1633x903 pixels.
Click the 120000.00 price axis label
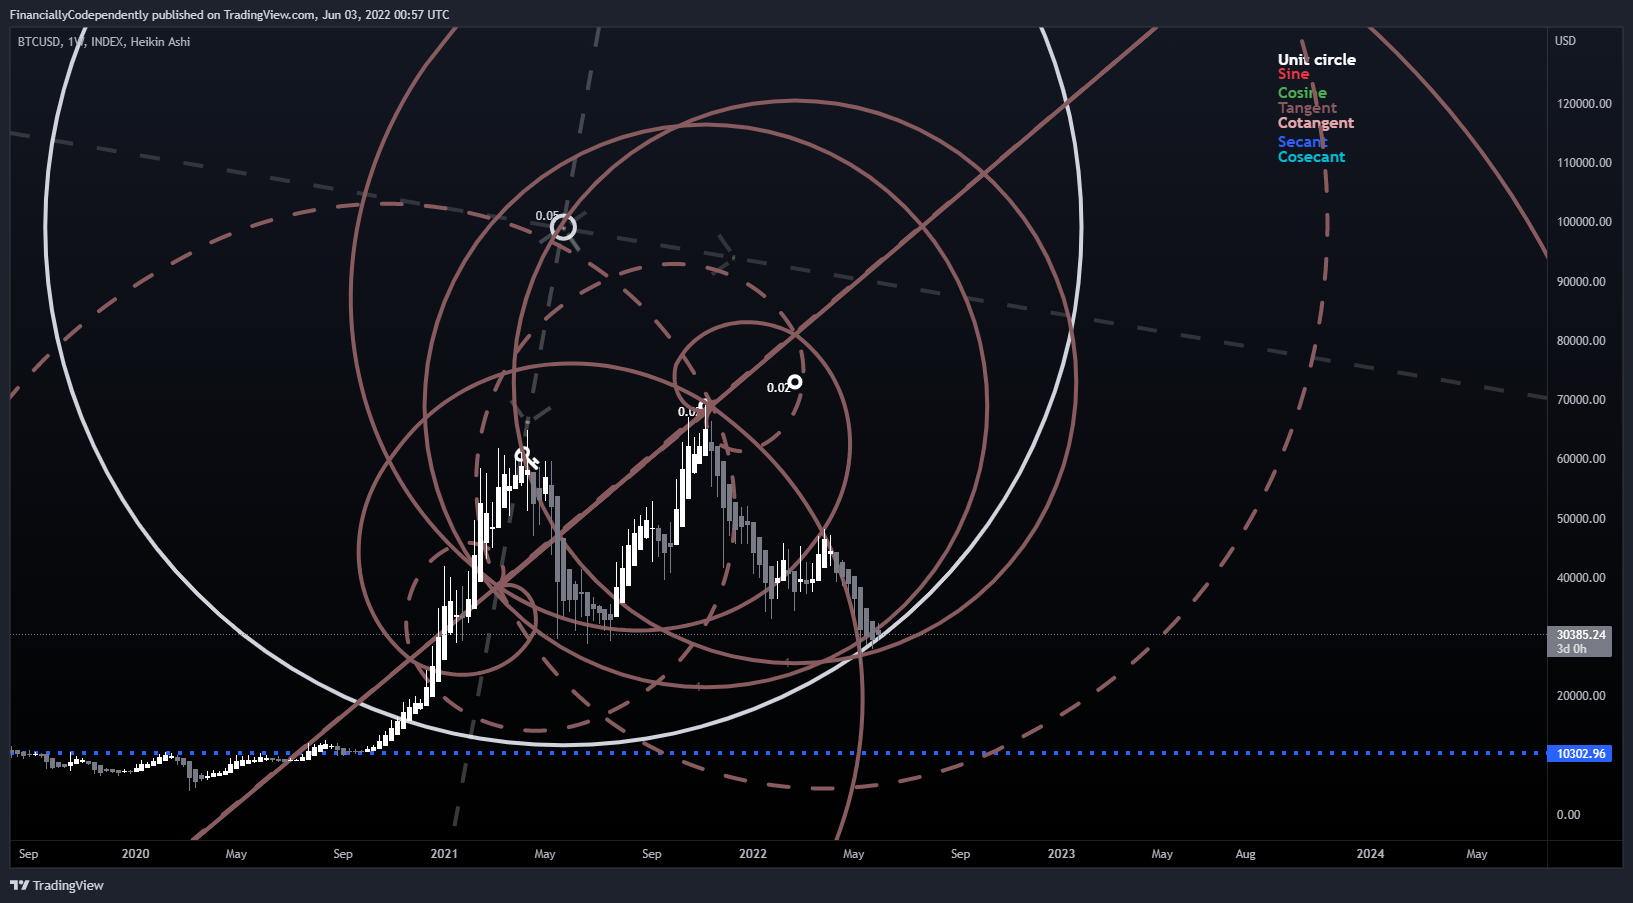(1584, 104)
